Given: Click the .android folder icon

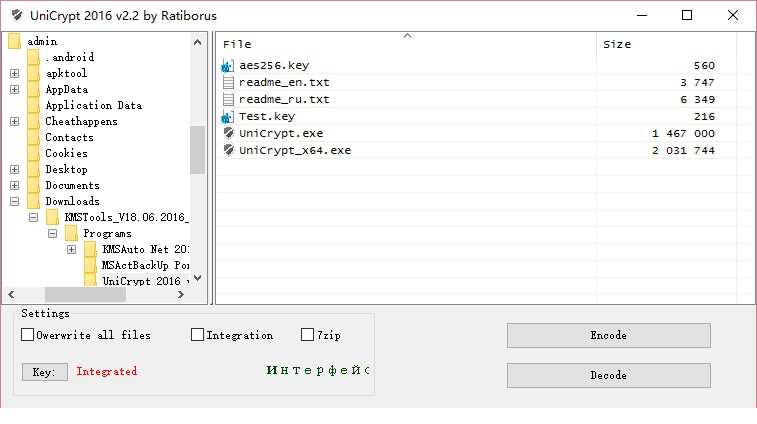Looking at the screenshot, I should [33, 57].
